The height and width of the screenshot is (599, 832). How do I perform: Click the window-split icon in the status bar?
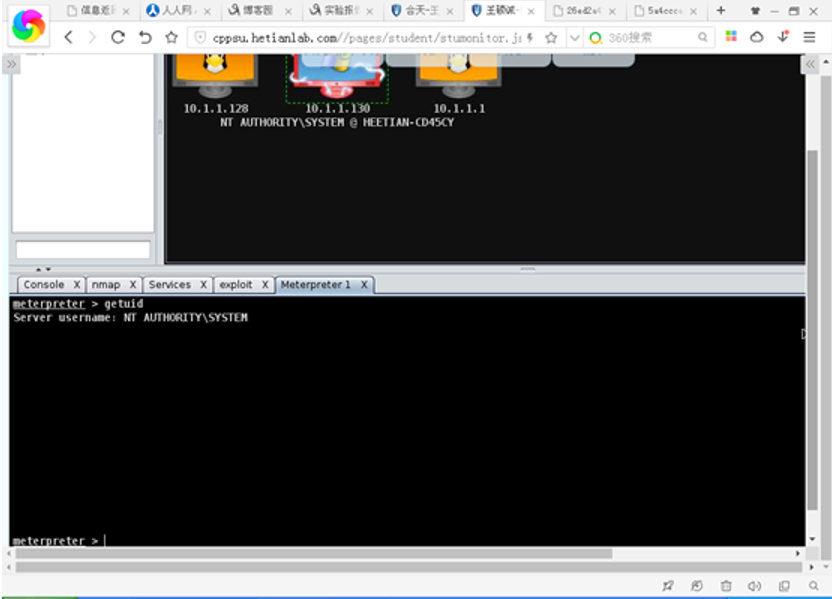784,586
